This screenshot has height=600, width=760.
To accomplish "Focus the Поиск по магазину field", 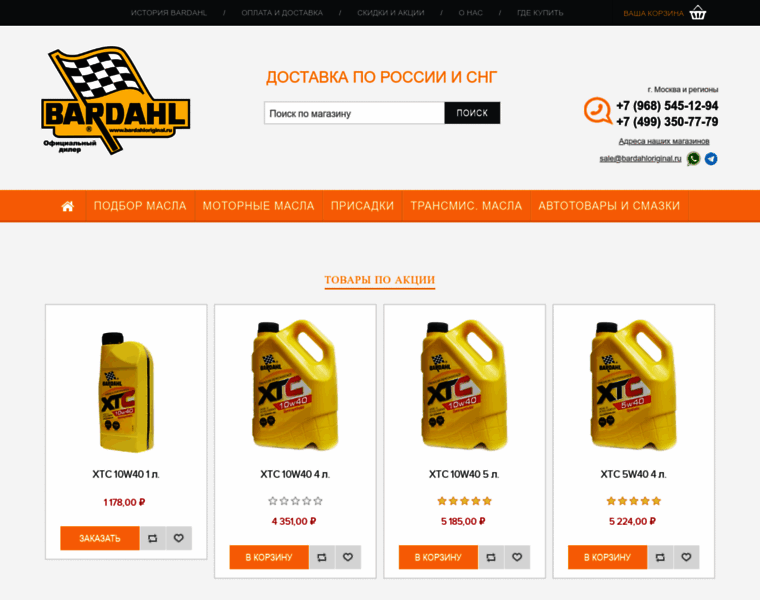I will click(354, 113).
